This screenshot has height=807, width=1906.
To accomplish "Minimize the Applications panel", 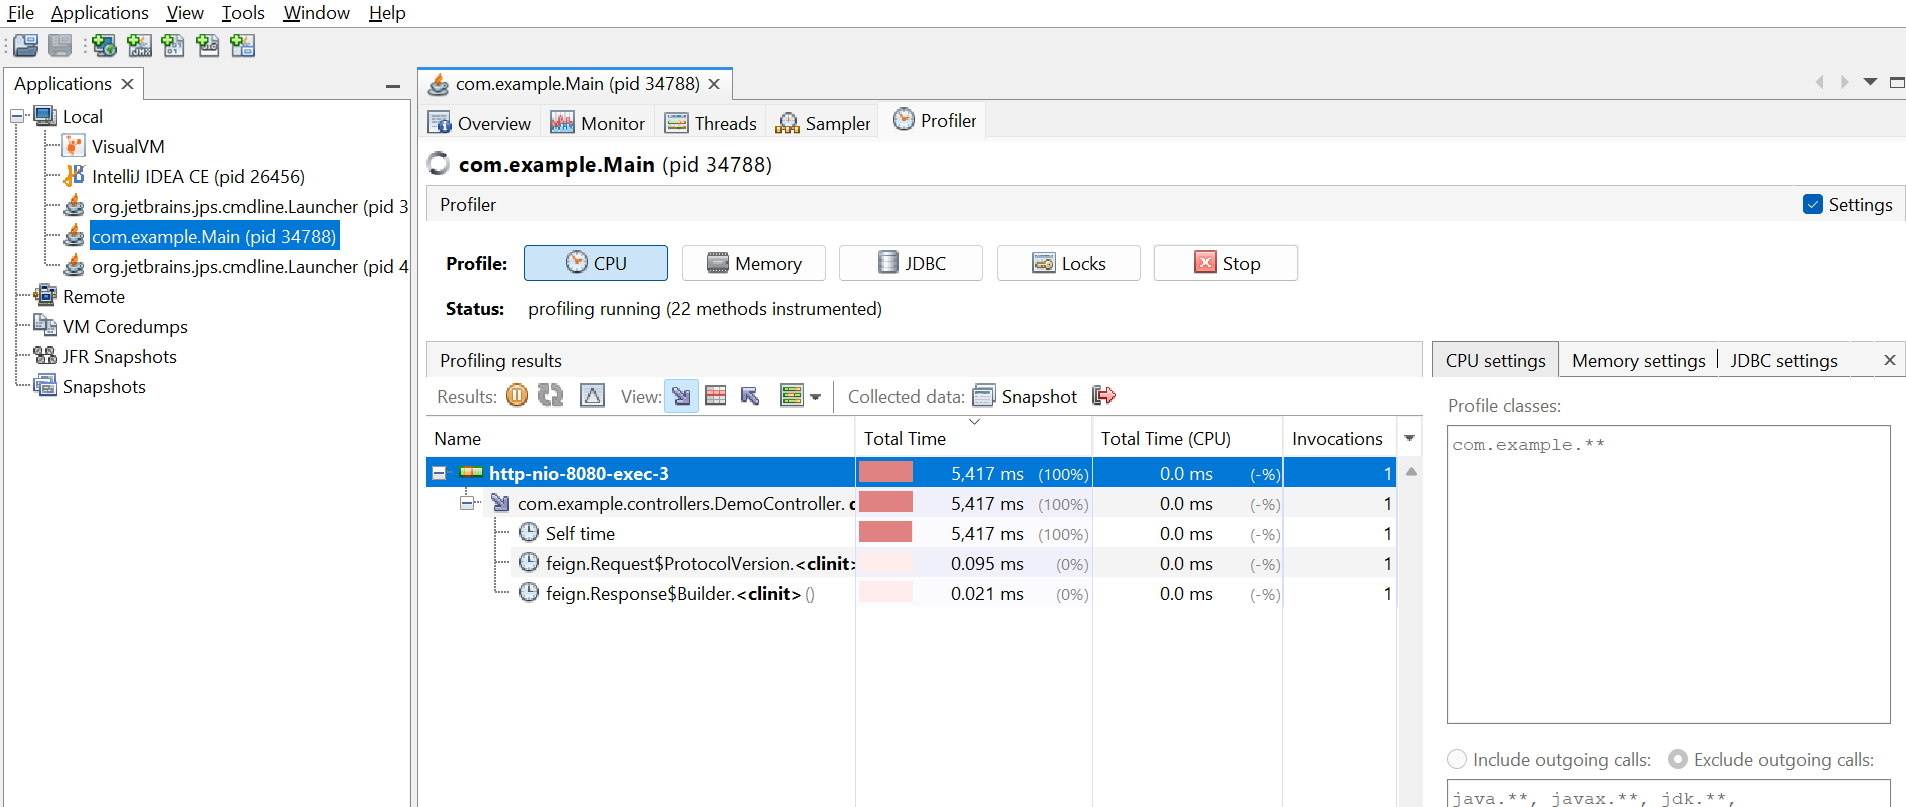I will pos(393,87).
